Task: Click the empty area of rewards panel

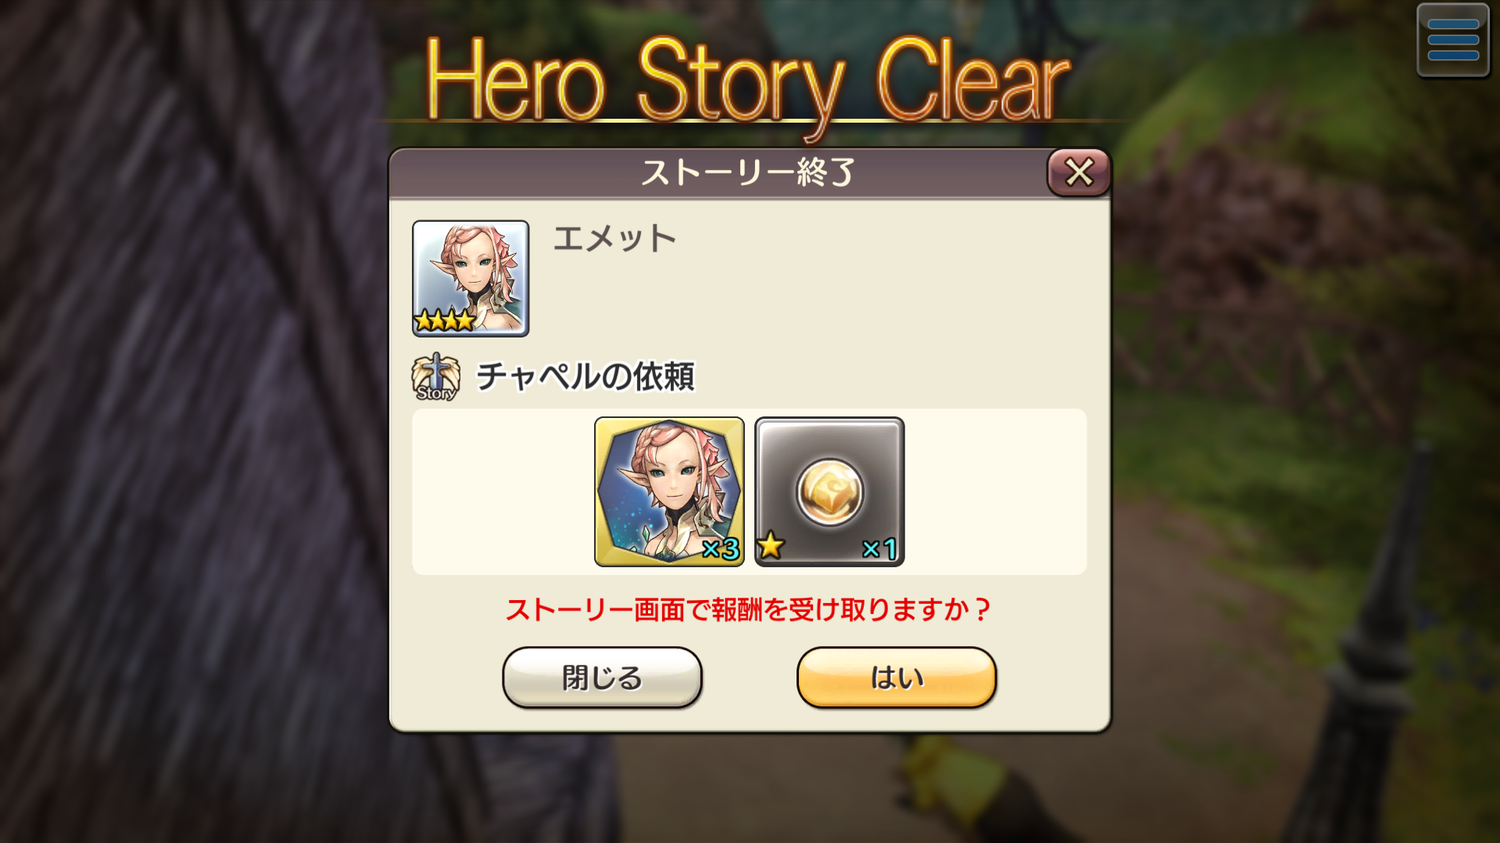Action: (x=995, y=492)
